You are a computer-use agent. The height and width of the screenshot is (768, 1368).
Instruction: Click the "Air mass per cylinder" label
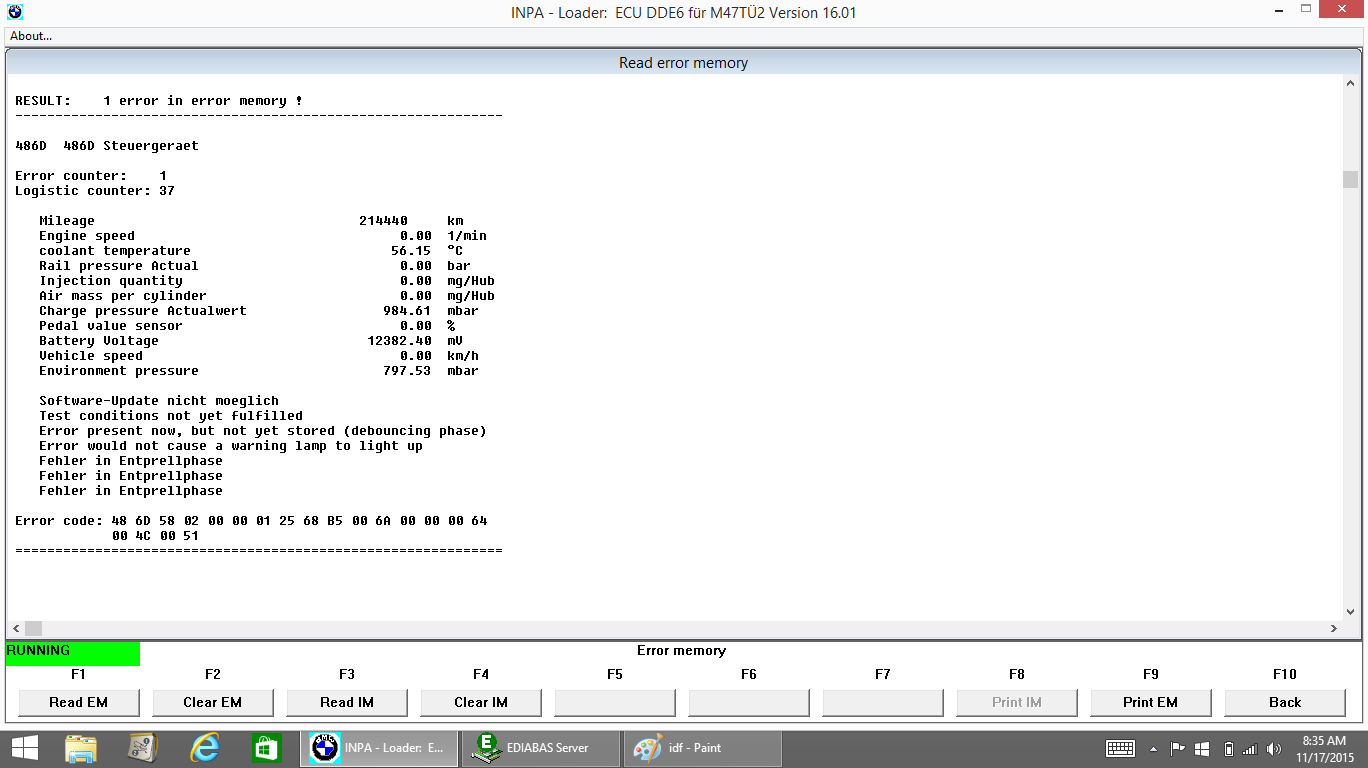tap(123, 296)
